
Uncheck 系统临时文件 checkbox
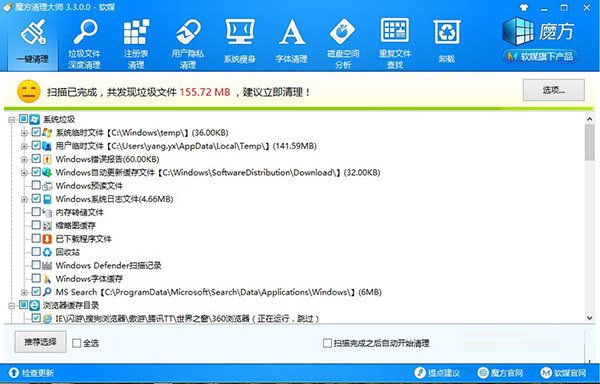36,132
